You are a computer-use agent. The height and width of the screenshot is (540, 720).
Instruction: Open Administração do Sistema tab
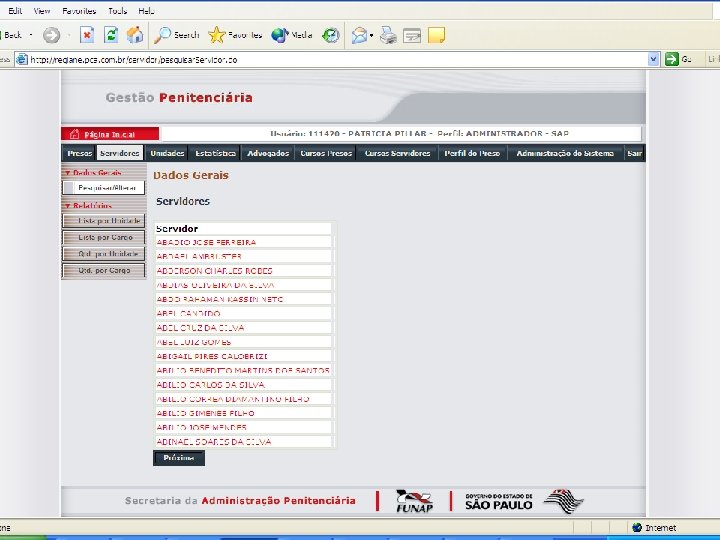point(565,153)
